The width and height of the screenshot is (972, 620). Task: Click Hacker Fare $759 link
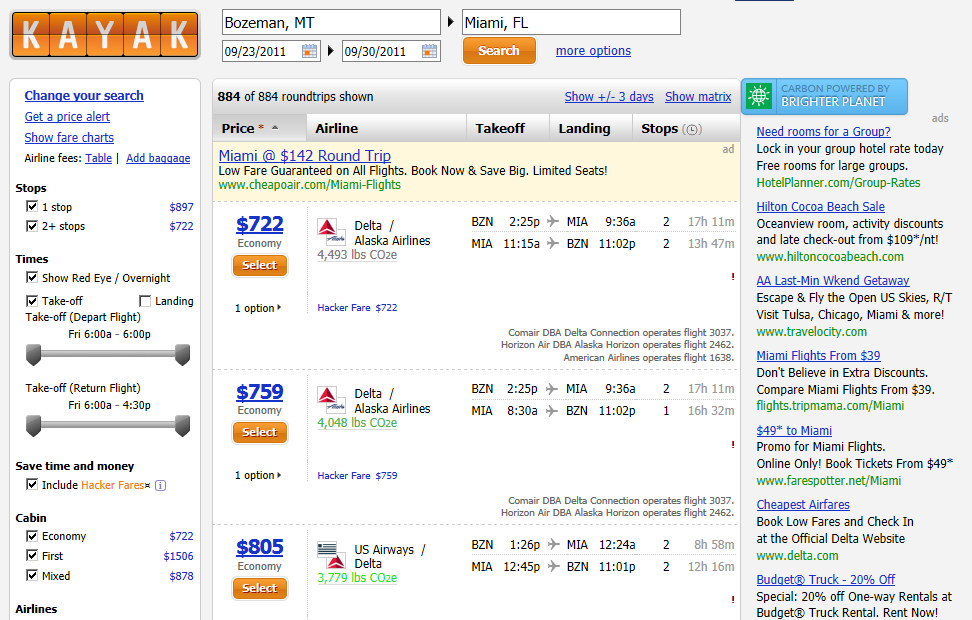click(357, 476)
